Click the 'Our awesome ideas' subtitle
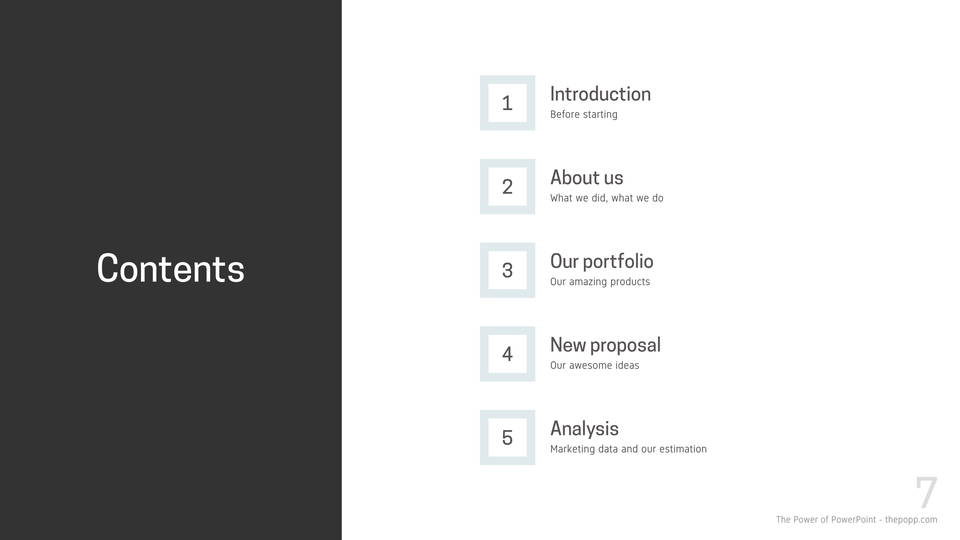960x540 pixels. (x=594, y=366)
